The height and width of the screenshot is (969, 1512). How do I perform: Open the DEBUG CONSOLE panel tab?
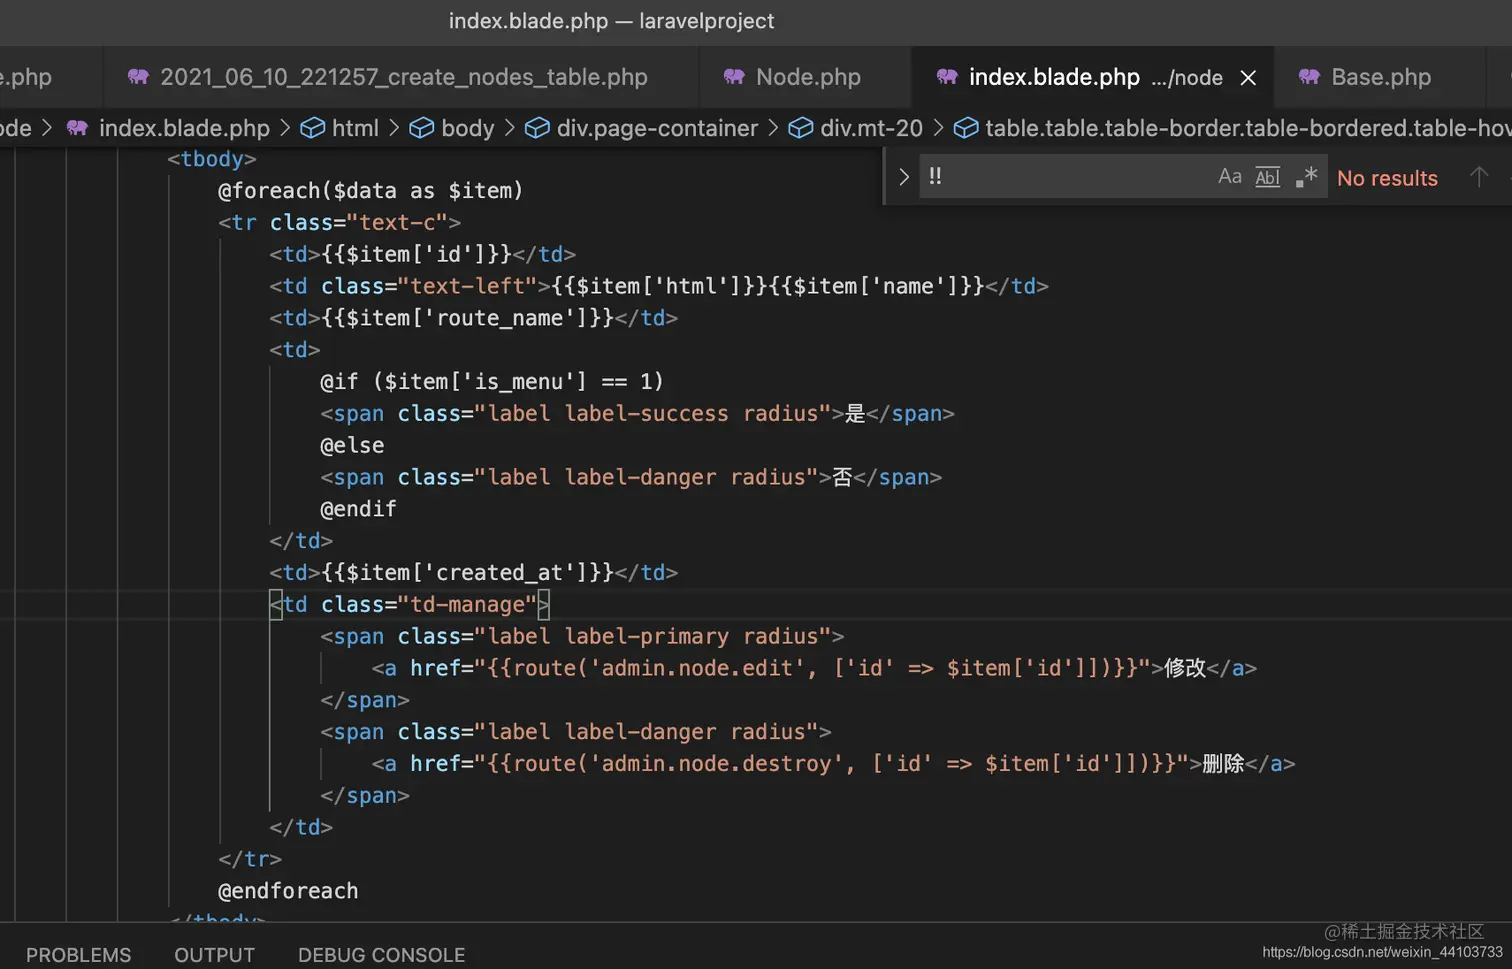coord(381,955)
